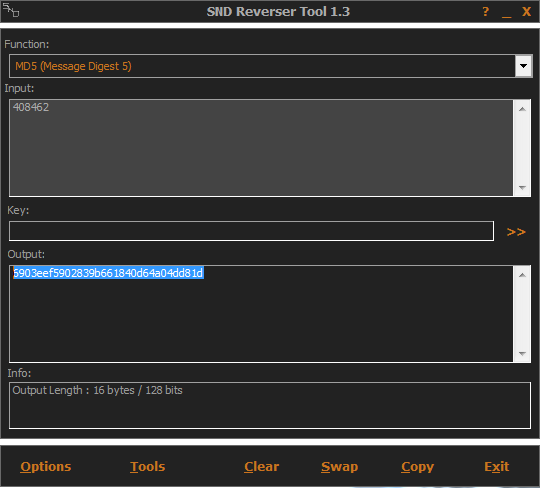Click the Output scrollbar up arrow
This screenshot has height=488, width=540.
click(522, 275)
